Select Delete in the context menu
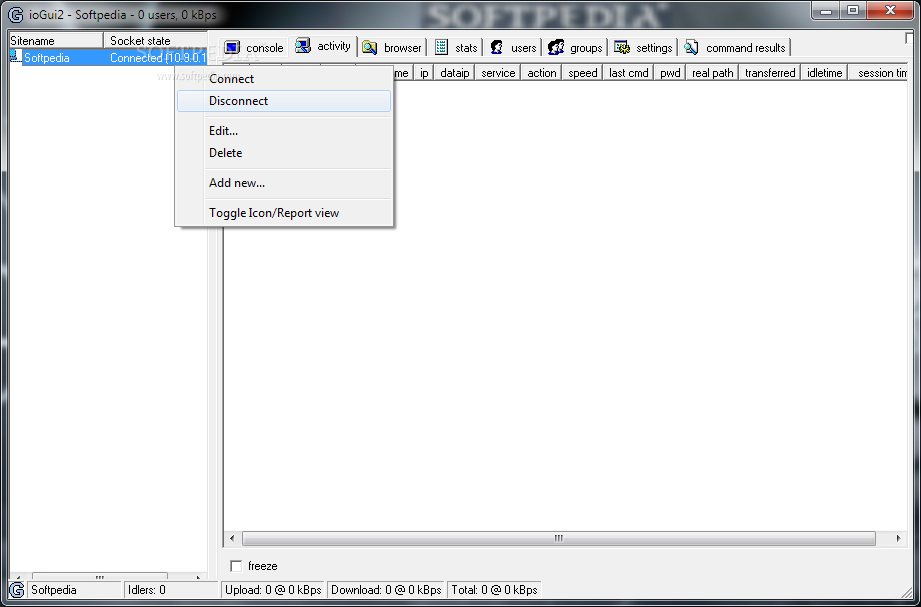Screen dimensions: 921x607 point(284,153)
